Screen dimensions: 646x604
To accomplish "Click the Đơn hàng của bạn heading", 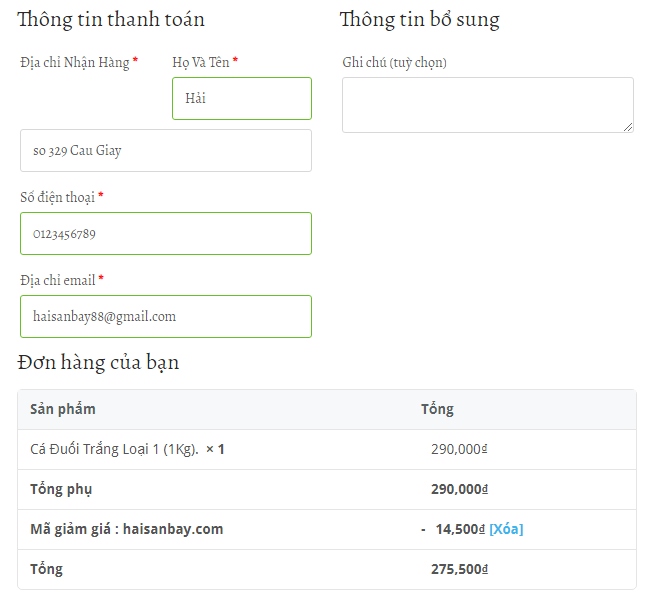I will [98, 362].
